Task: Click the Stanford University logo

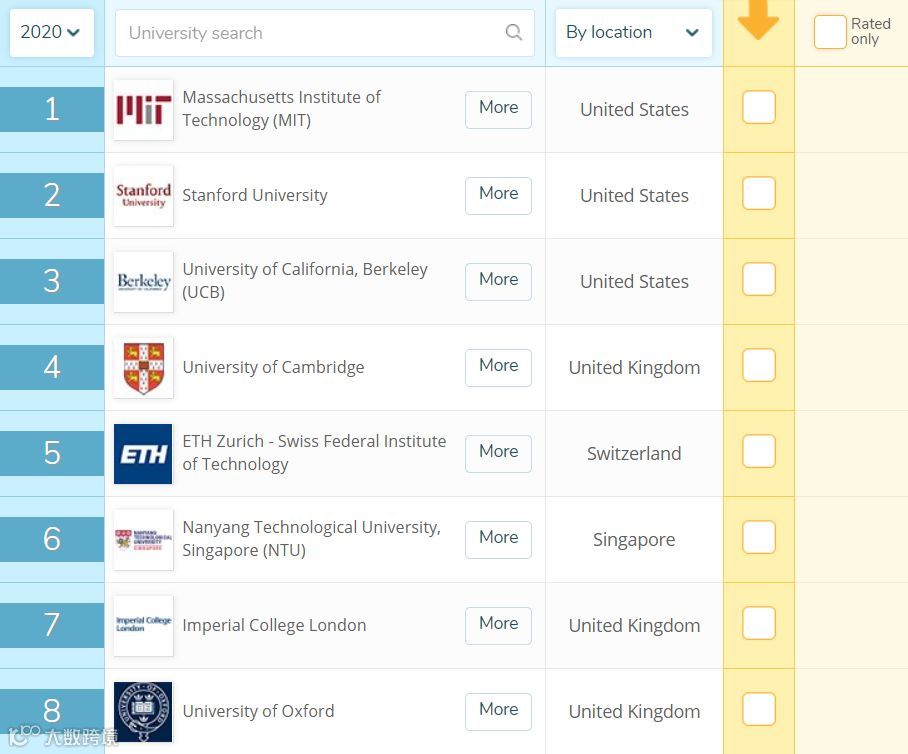Action: point(143,196)
